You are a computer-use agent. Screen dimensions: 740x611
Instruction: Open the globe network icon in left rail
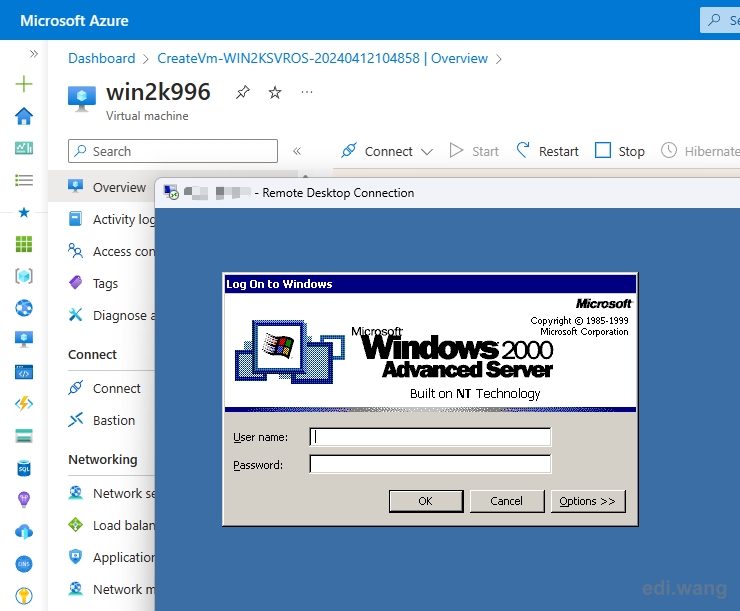[x=24, y=308]
